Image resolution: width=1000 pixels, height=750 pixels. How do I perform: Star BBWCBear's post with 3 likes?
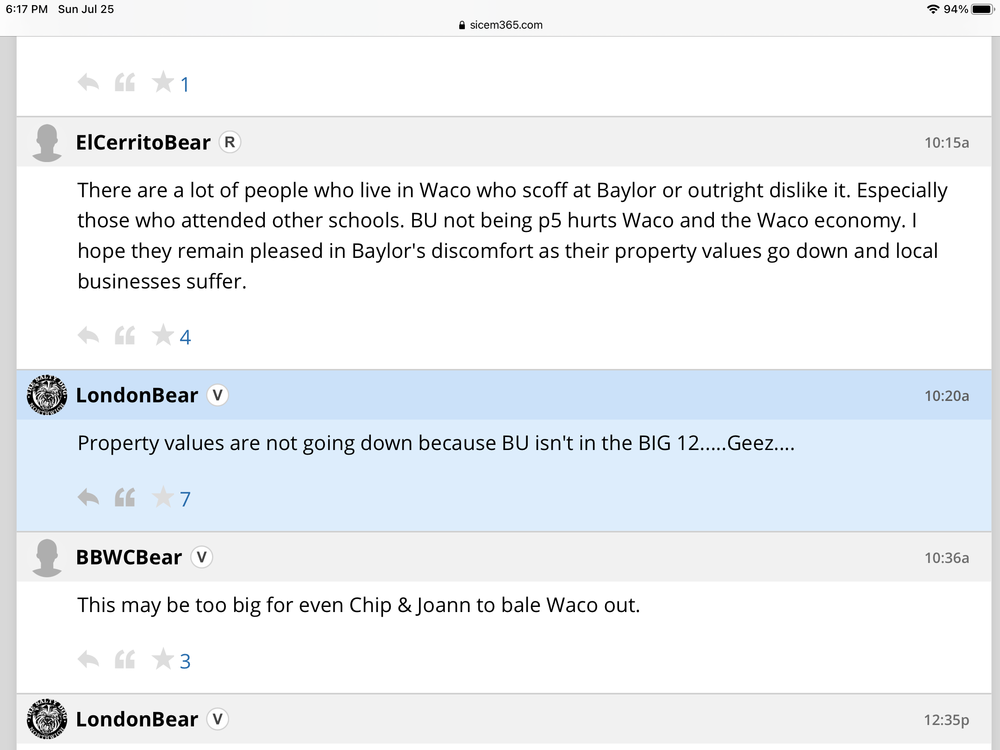click(163, 659)
